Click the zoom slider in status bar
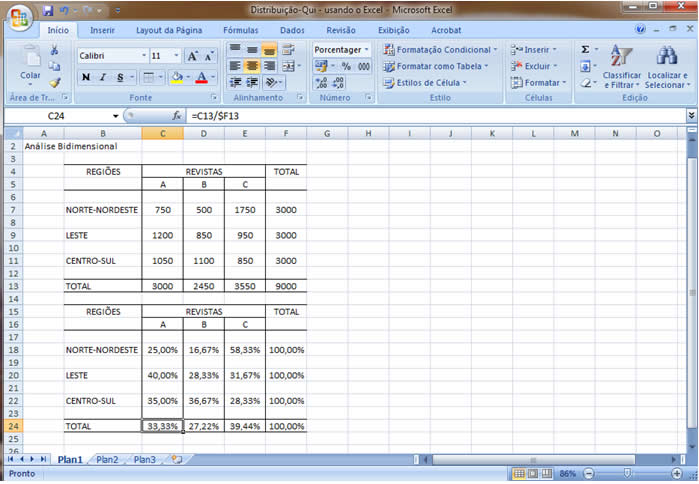The image size is (699, 484). click(627, 473)
